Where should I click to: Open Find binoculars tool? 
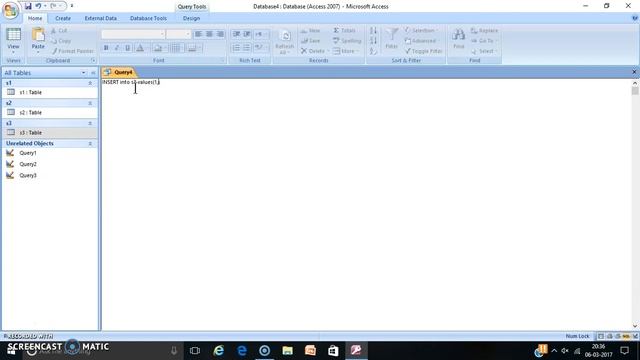(458, 39)
